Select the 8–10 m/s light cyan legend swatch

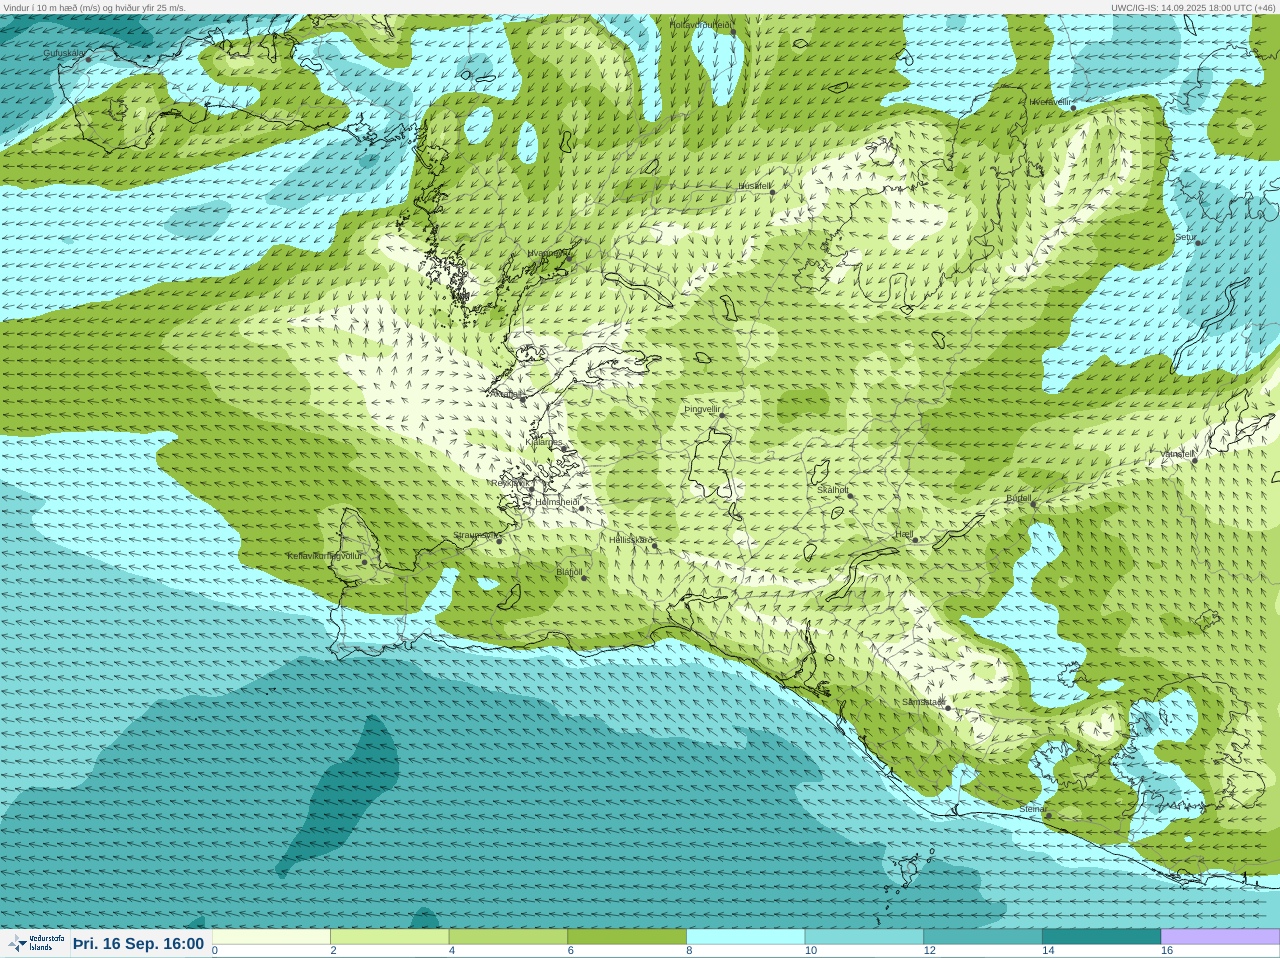(x=746, y=937)
